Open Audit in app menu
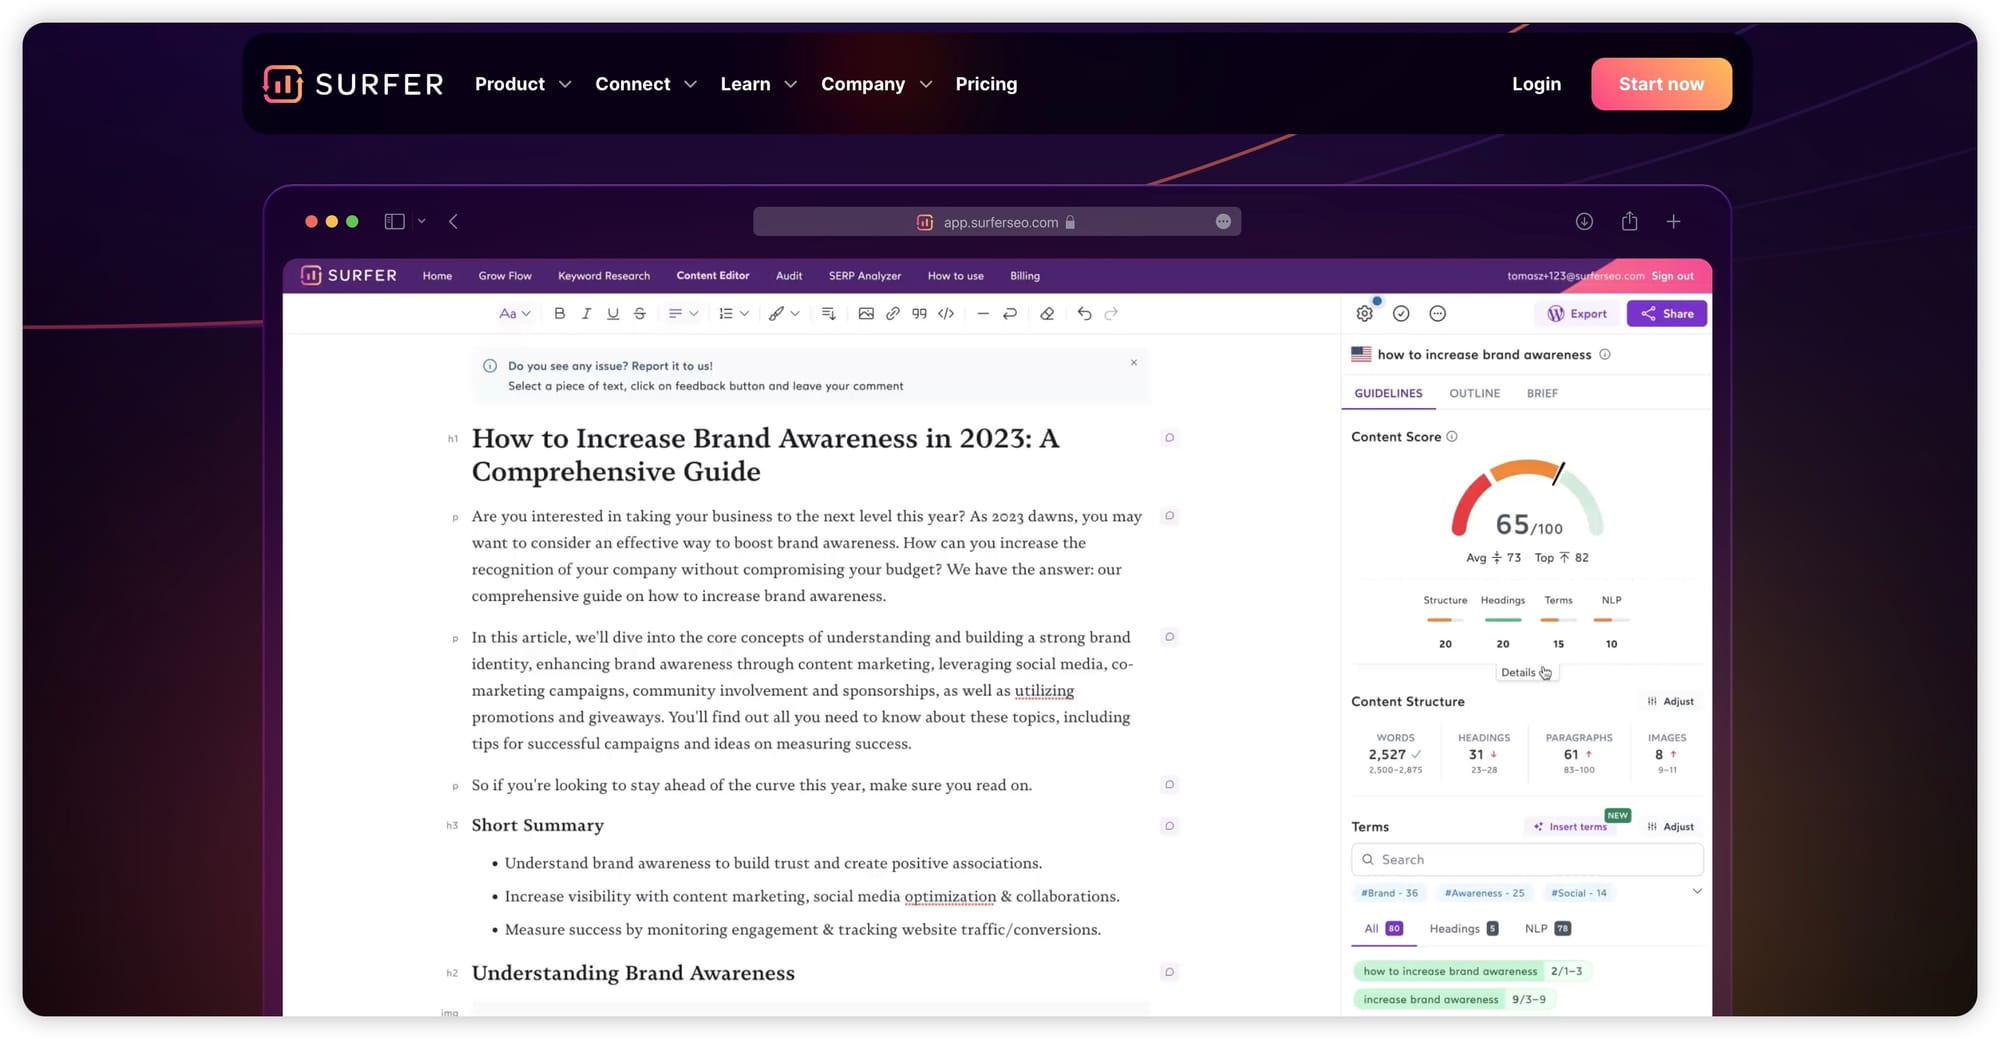Image resolution: width=2000 pixels, height=1039 pixels. click(x=789, y=276)
